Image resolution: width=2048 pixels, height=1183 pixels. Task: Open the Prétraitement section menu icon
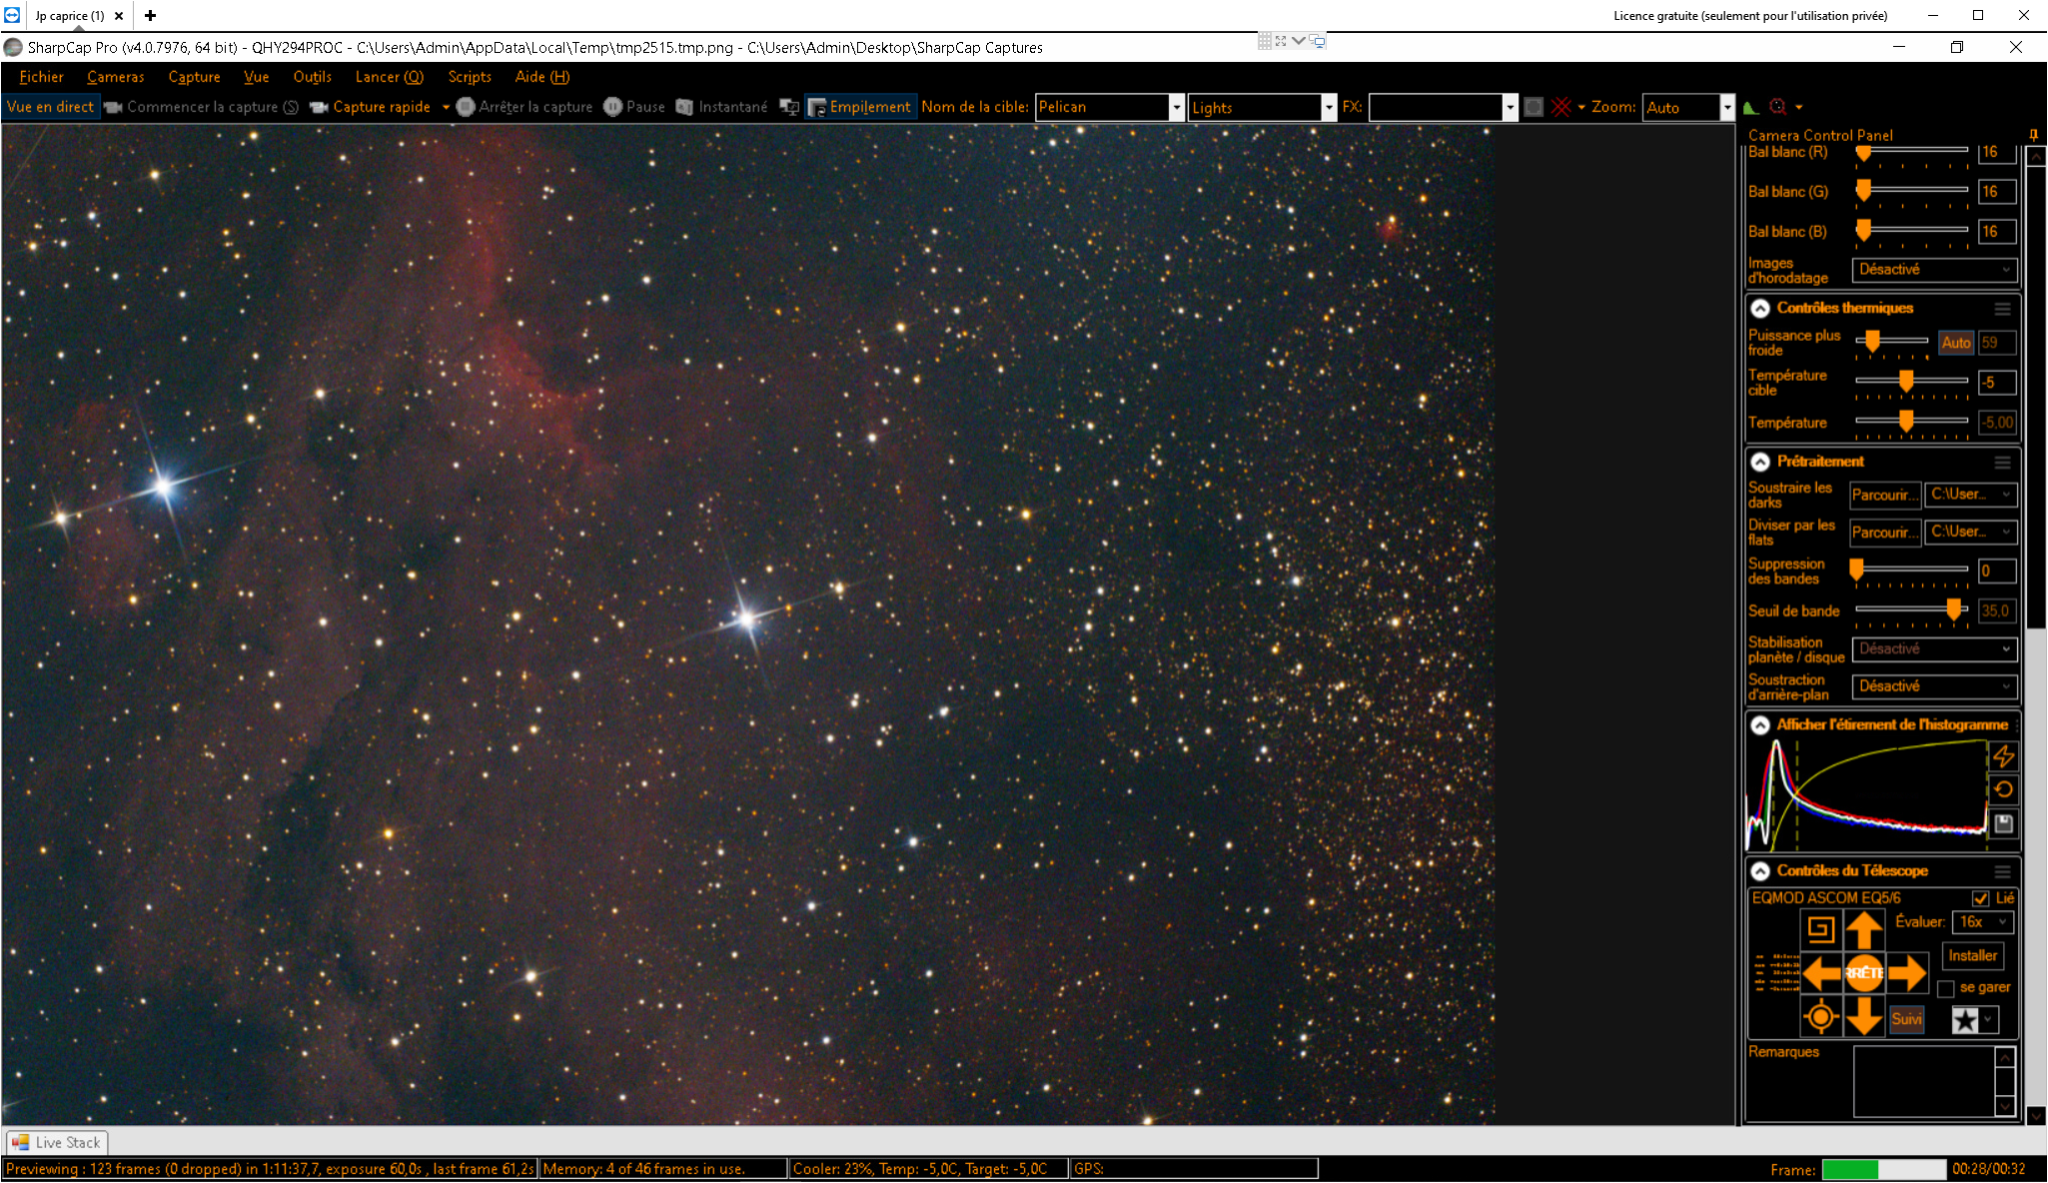(x=2002, y=462)
